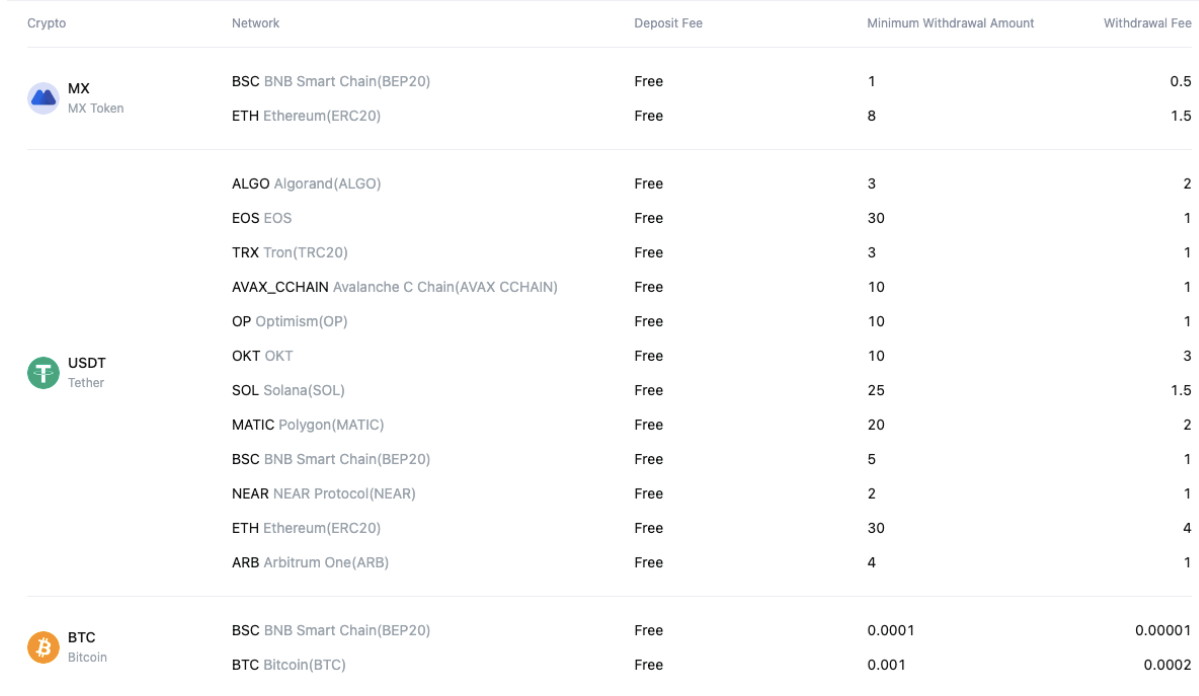Open the MX coin name
This screenshot has height=696, width=1199.
(79, 89)
